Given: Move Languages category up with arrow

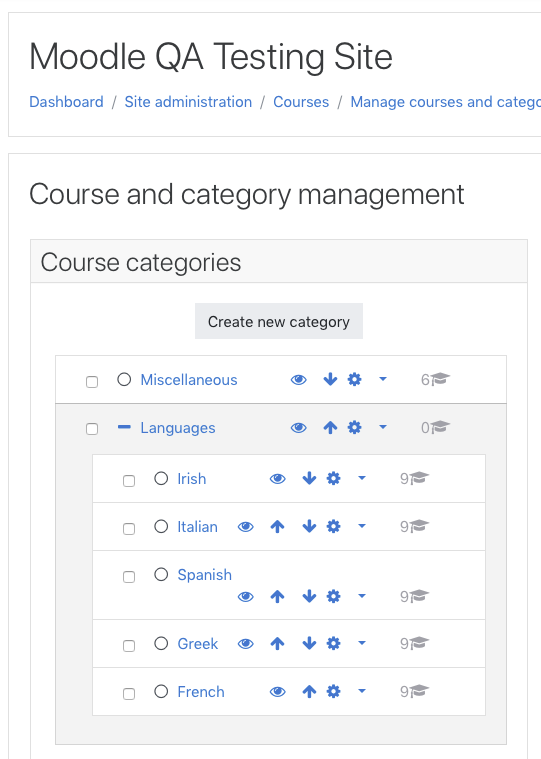Looking at the screenshot, I should click(x=330, y=427).
